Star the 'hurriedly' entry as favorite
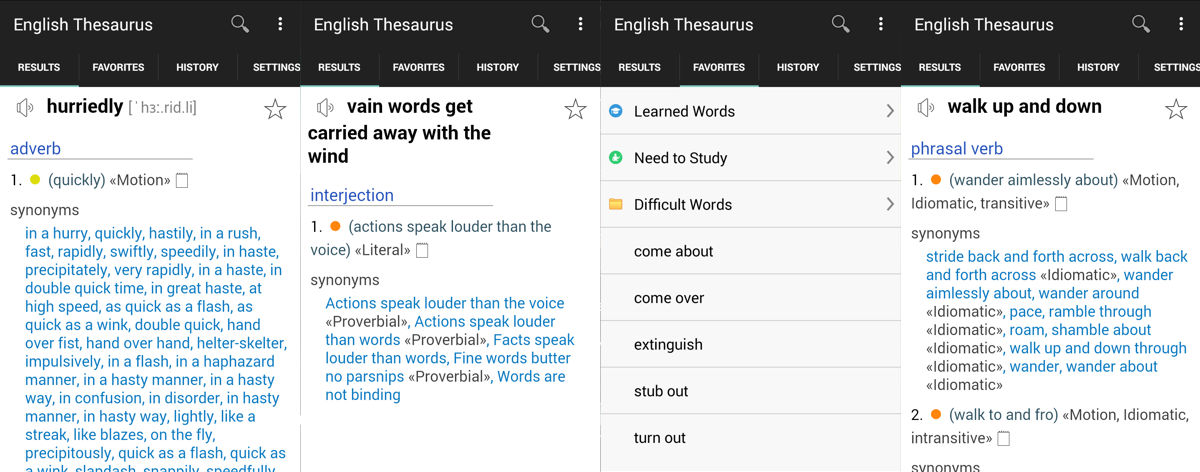This screenshot has width=1200, height=472. point(275,110)
